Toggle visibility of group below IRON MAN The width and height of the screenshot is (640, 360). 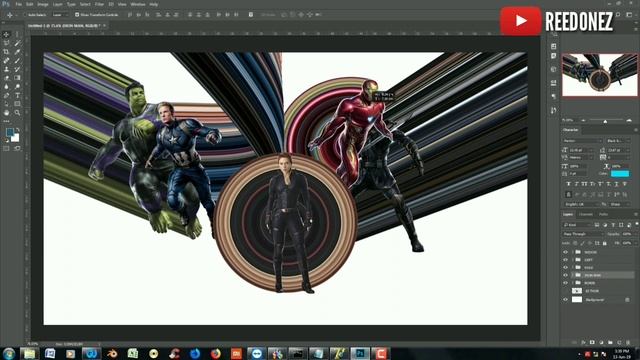tap(566, 283)
